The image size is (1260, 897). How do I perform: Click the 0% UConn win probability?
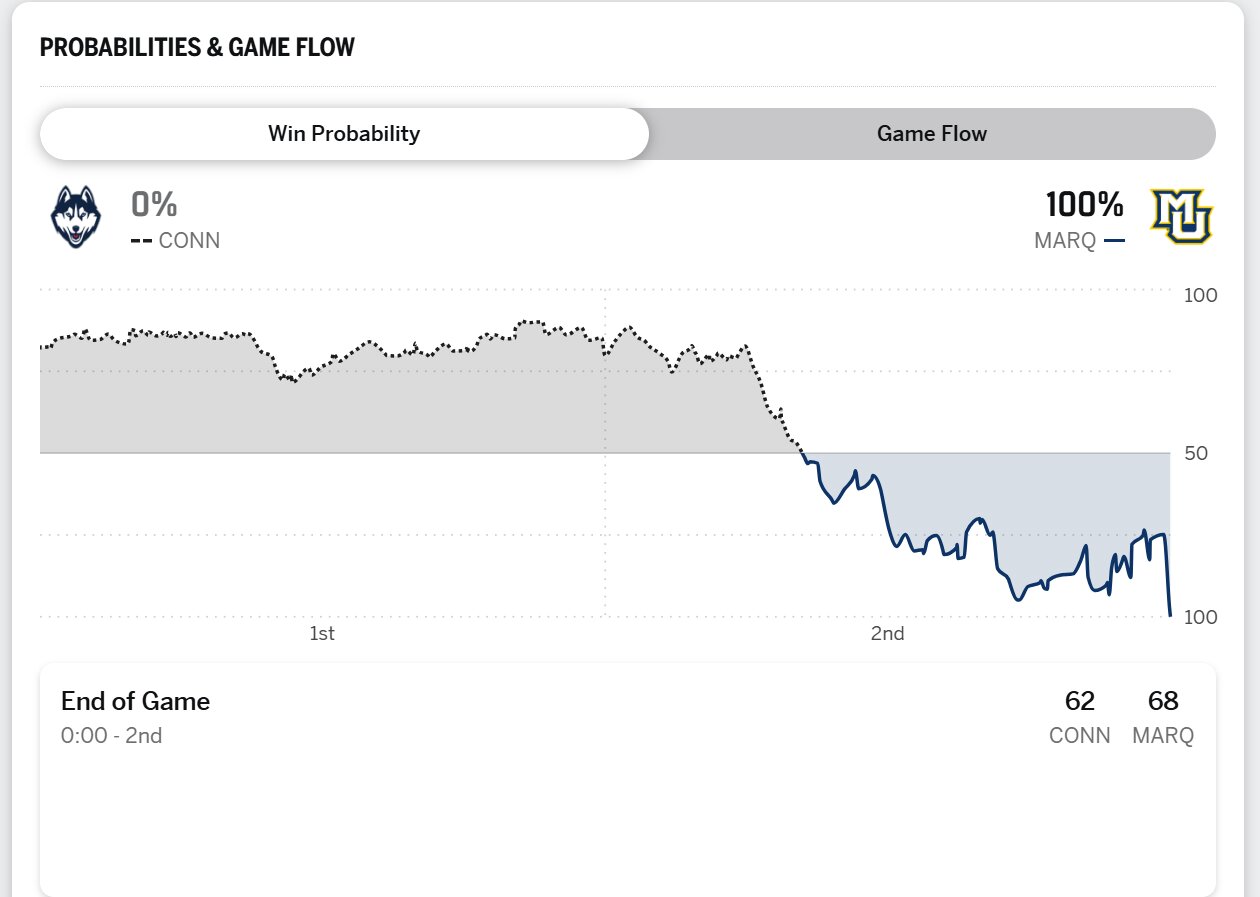click(x=154, y=205)
